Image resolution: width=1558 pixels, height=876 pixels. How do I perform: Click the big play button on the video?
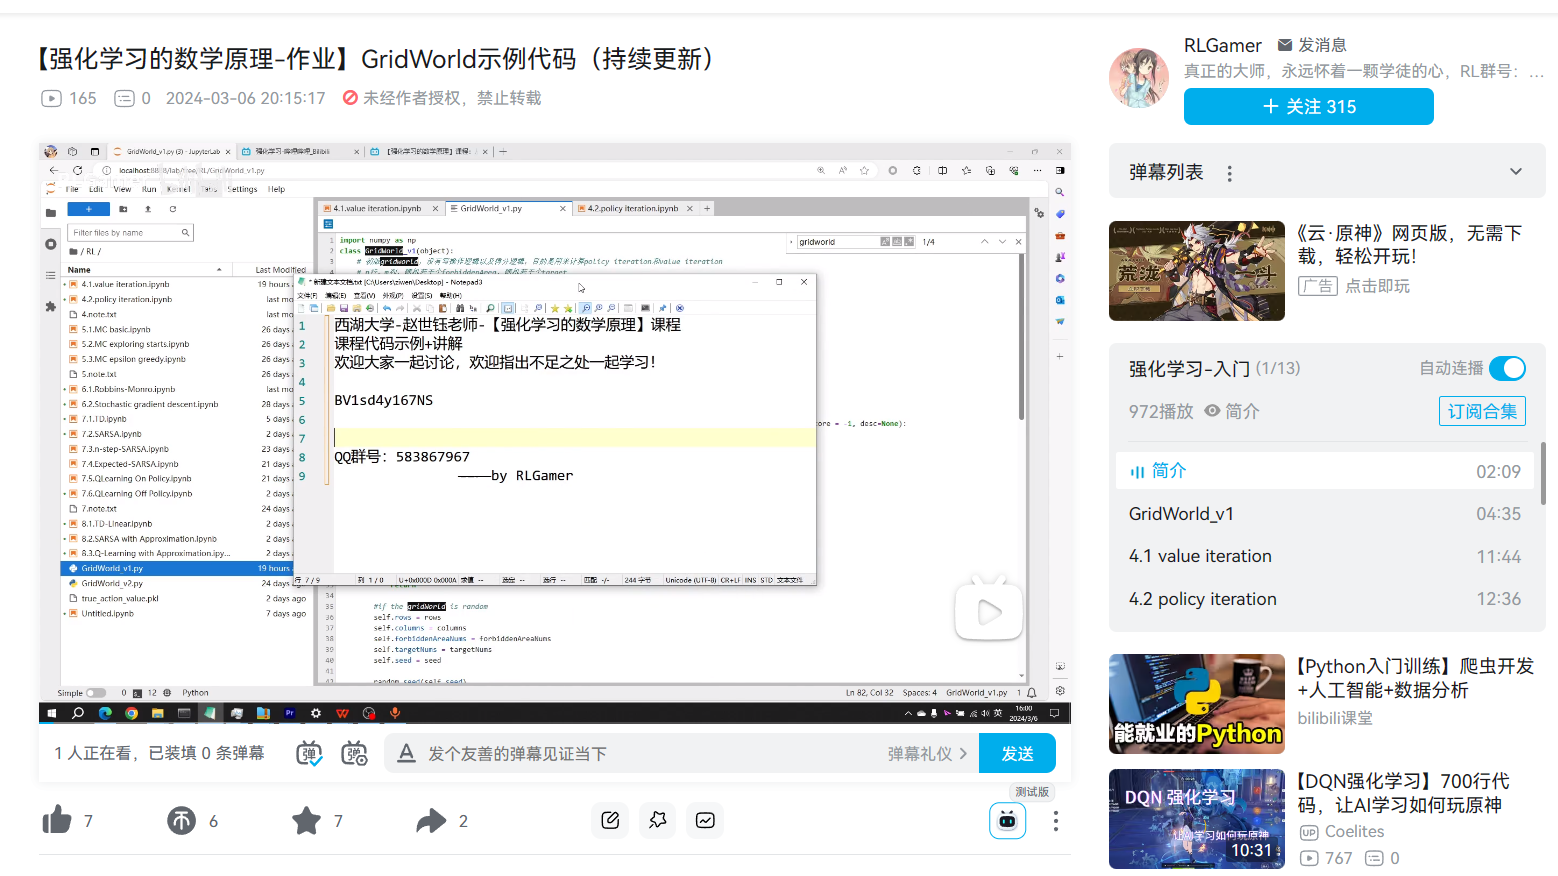pos(989,610)
